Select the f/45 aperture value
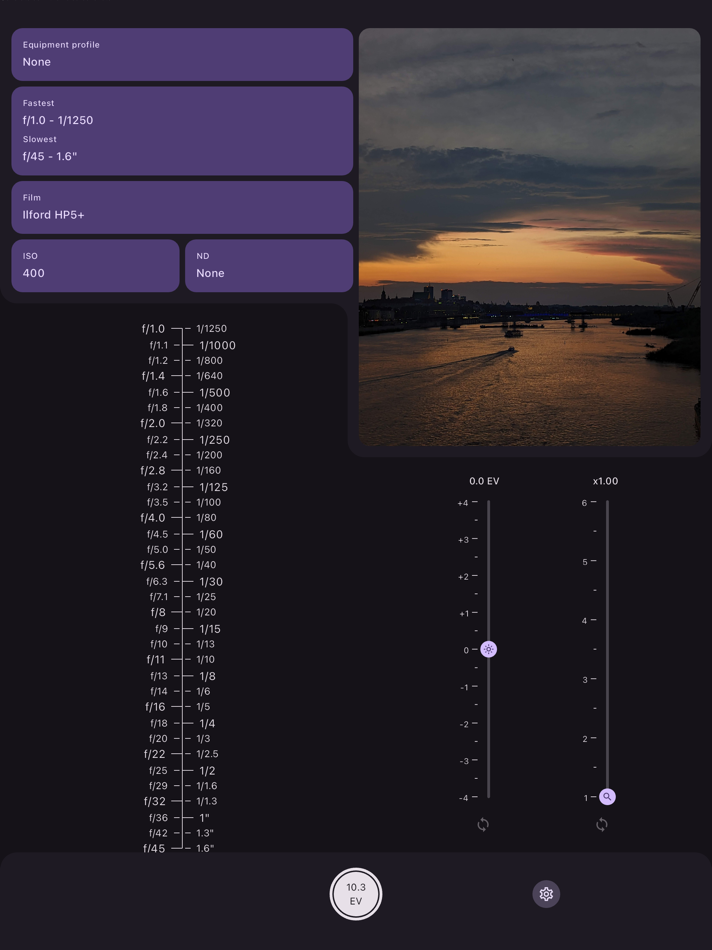712x950 pixels. pos(154,848)
